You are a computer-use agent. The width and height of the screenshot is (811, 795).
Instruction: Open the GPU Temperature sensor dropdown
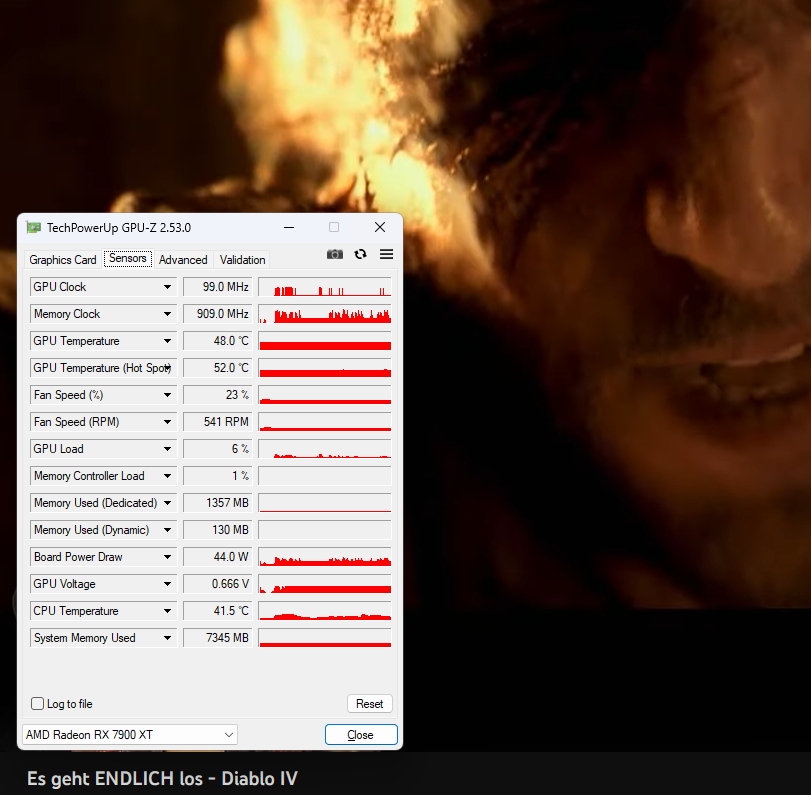167,341
